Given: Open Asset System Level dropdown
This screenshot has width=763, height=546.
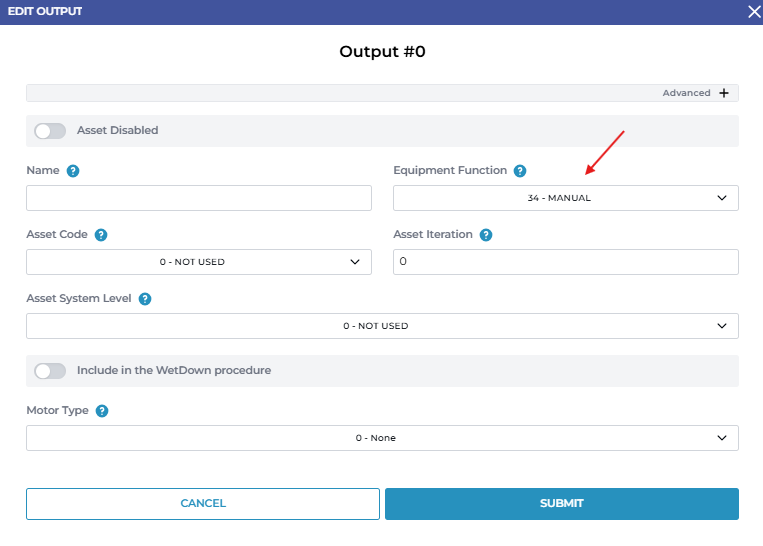Looking at the screenshot, I should tap(382, 326).
